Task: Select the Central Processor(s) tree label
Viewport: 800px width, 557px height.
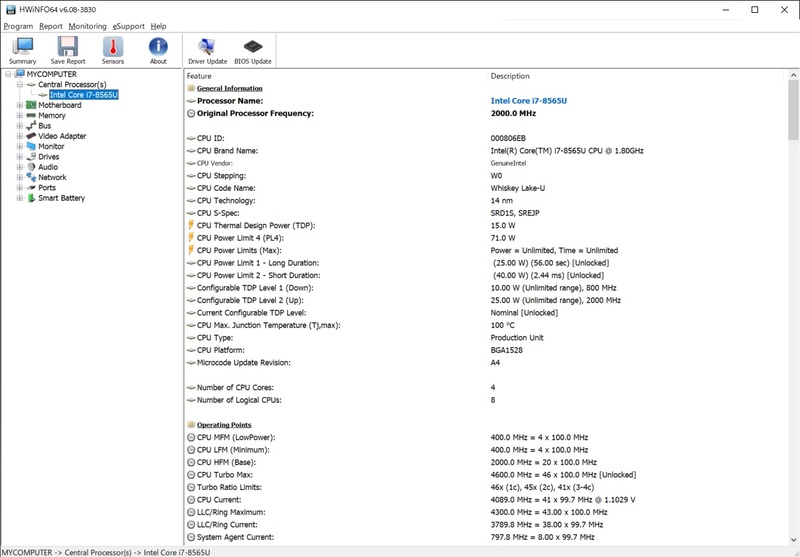Action: click(x=72, y=84)
